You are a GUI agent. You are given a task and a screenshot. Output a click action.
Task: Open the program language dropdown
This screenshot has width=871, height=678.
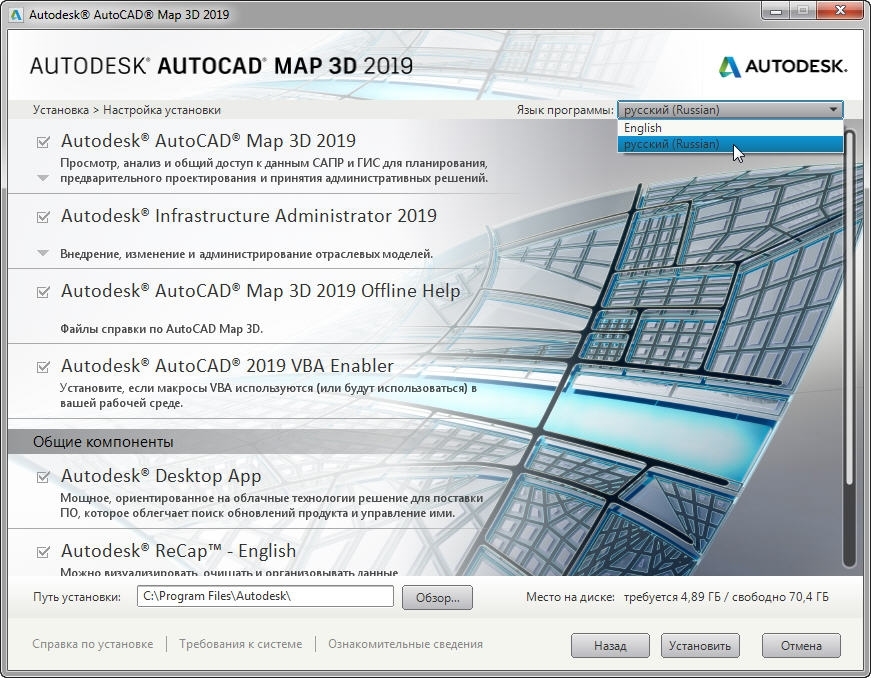(x=730, y=109)
